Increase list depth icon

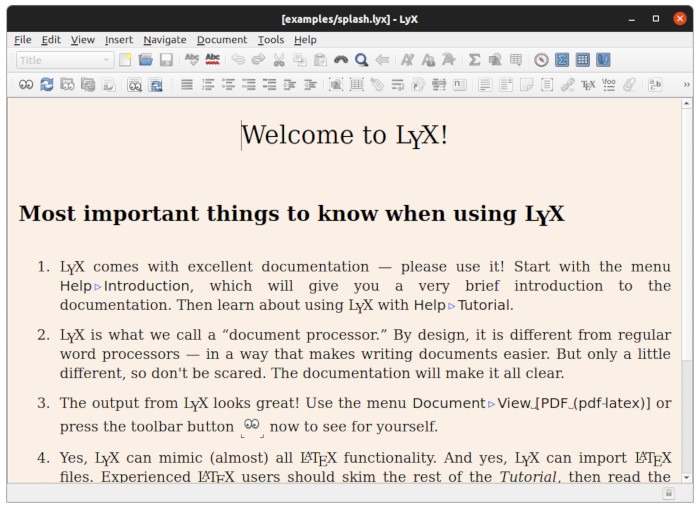coord(290,84)
